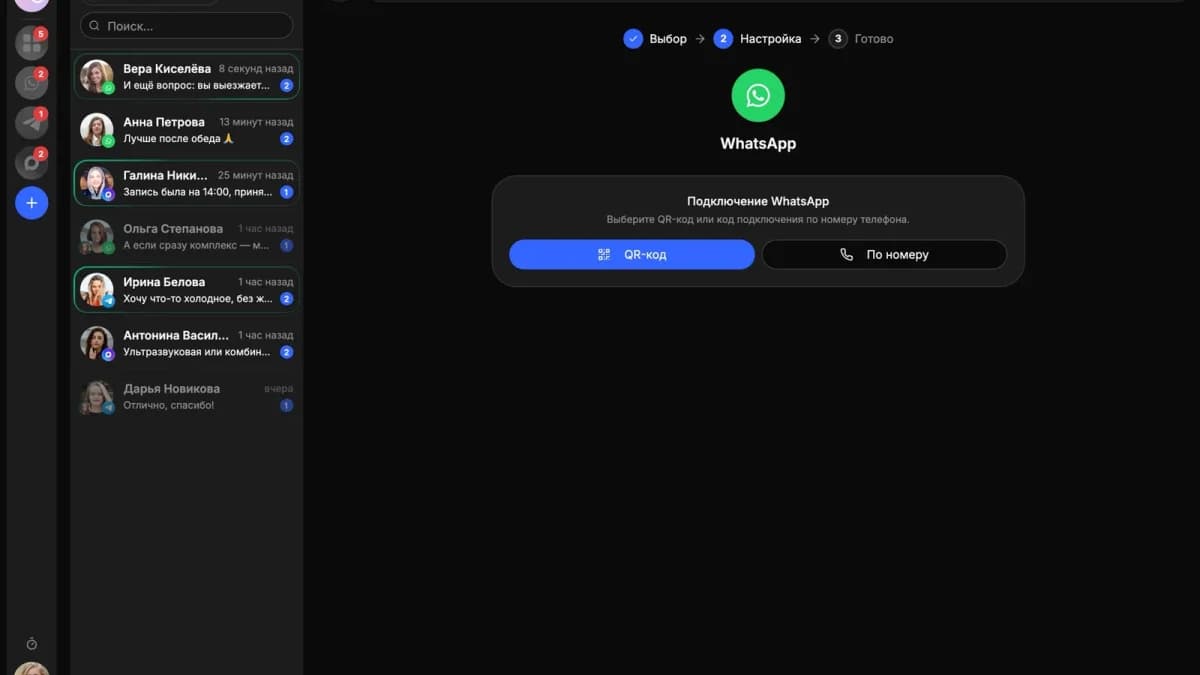
Task: Select the Выбор step in wizard
Action: [x=655, y=39]
